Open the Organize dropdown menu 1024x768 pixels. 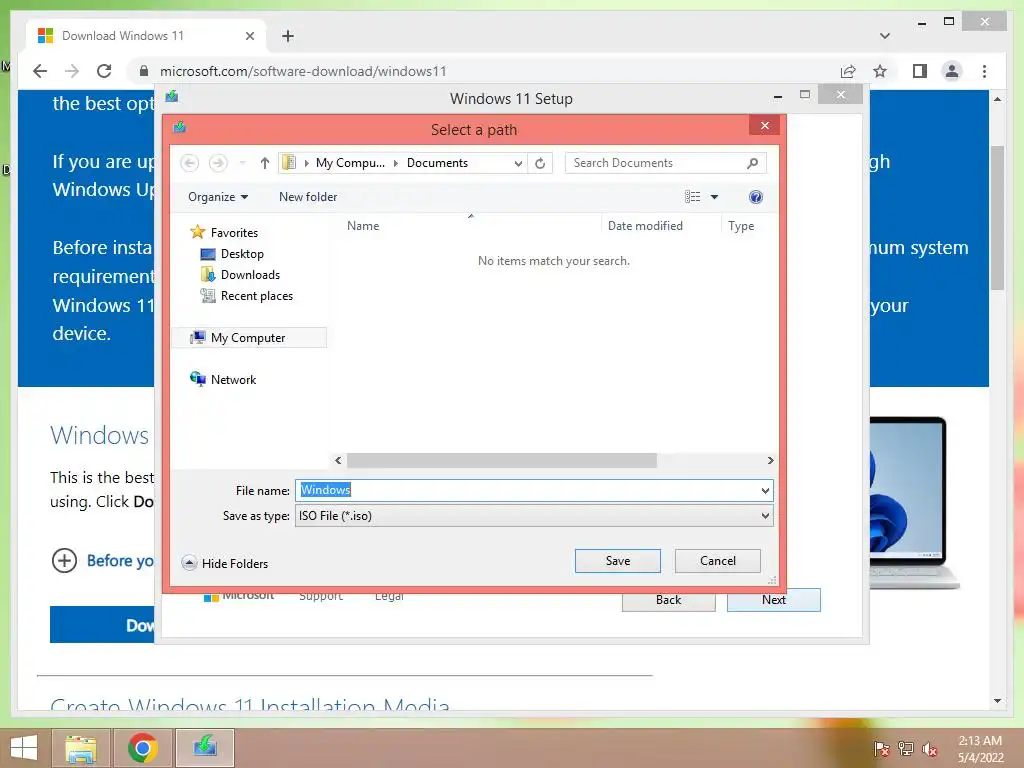218,197
